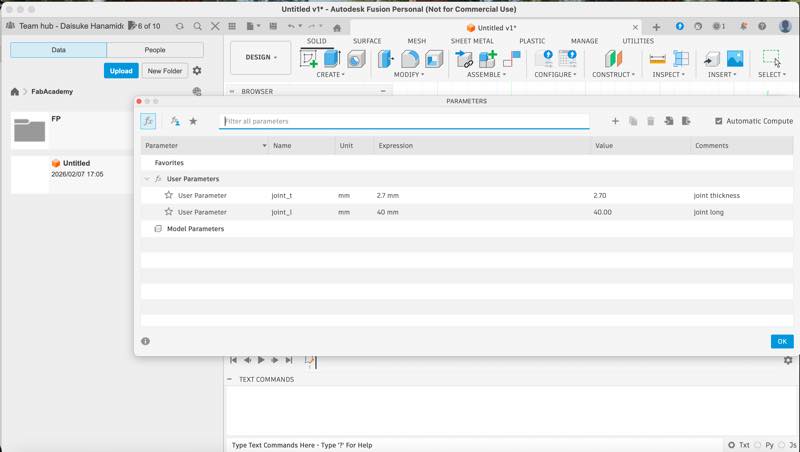Open the INSERT dropdown menu
Viewport: 800px width, 452px height.
(x=722, y=74)
